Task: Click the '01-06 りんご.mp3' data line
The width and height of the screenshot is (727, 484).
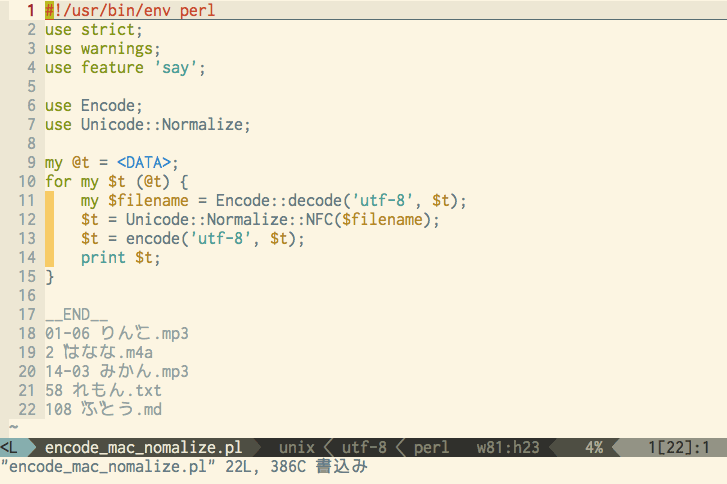Action: pyautogui.click(x=117, y=334)
